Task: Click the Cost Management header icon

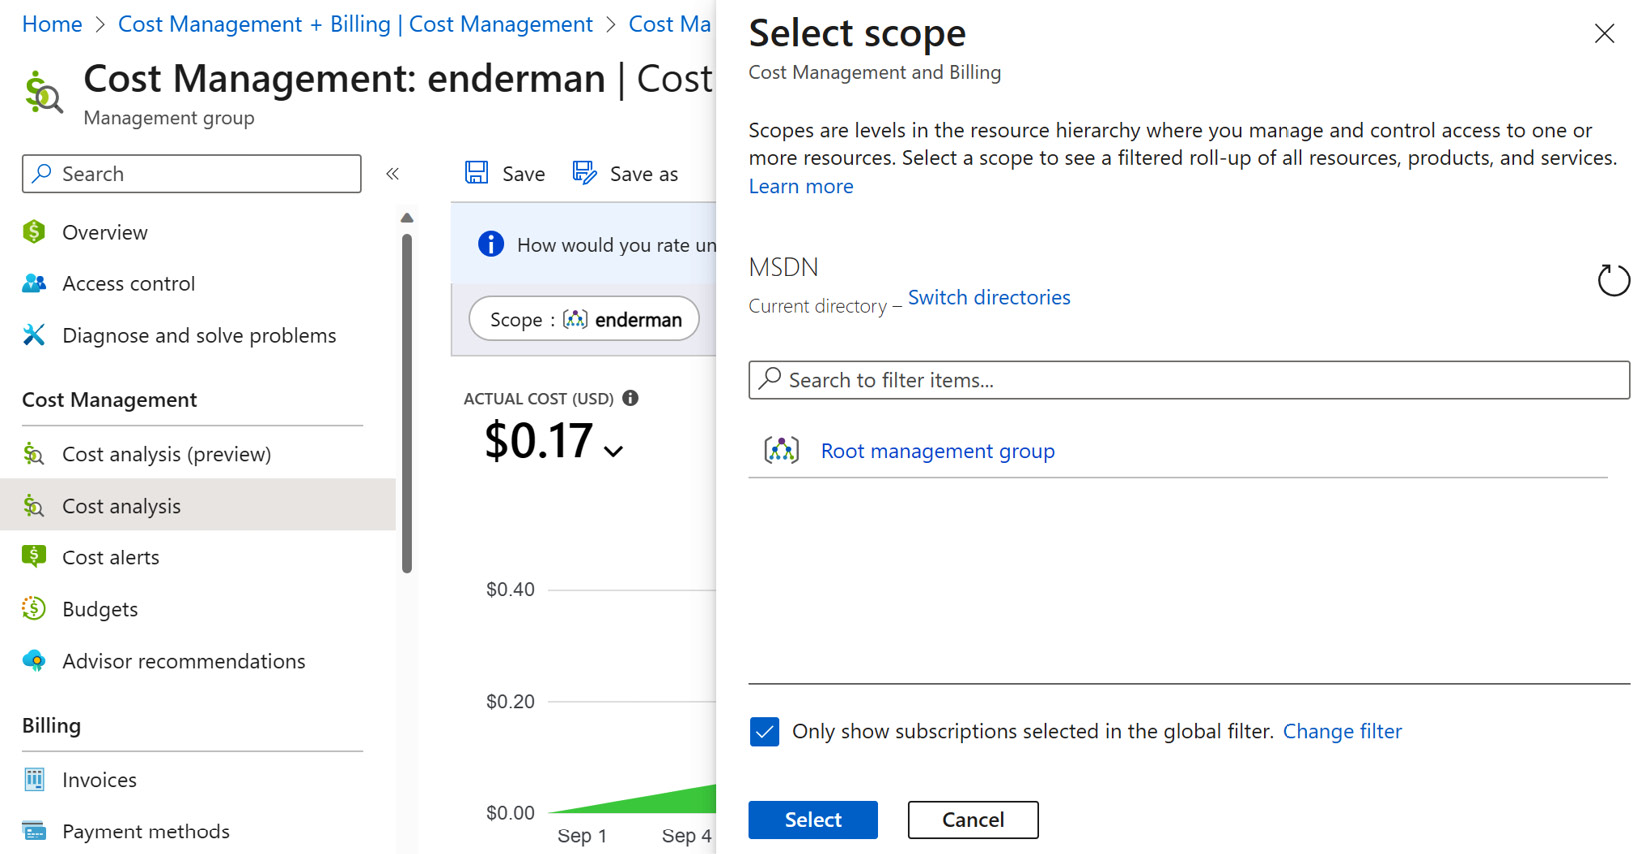Action: pyautogui.click(x=43, y=93)
